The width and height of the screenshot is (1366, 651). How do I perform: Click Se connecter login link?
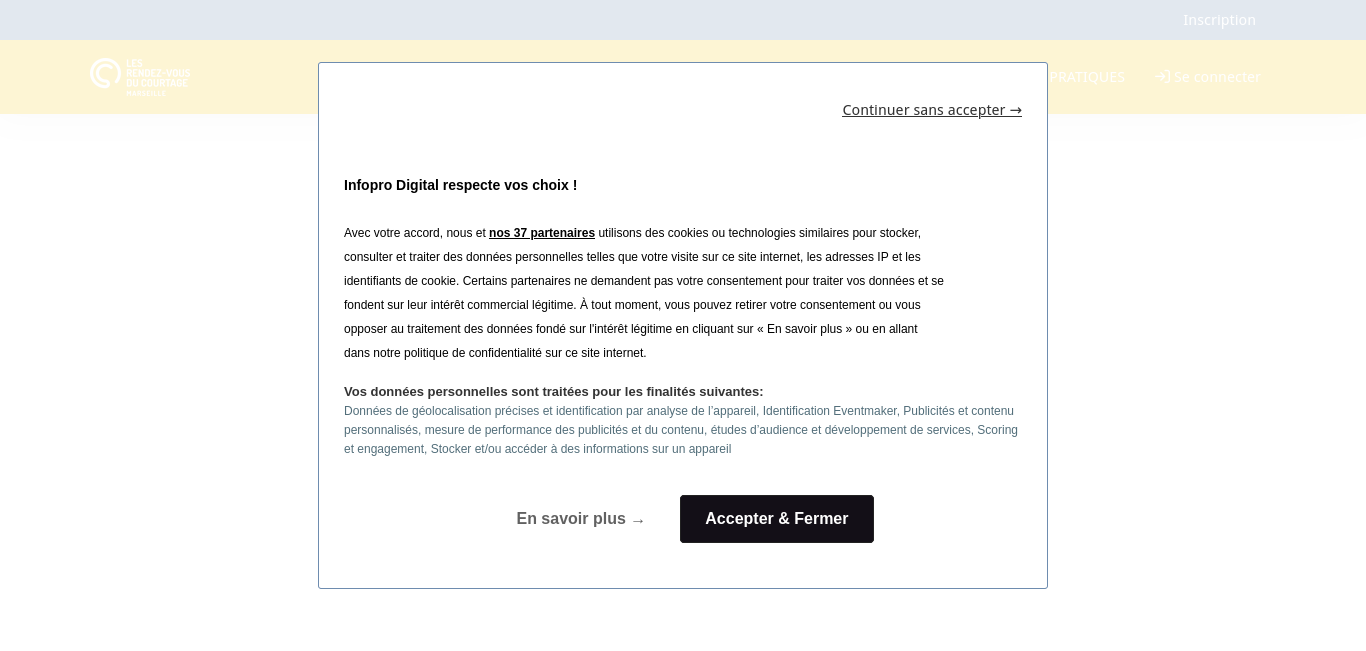point(1208,77)
